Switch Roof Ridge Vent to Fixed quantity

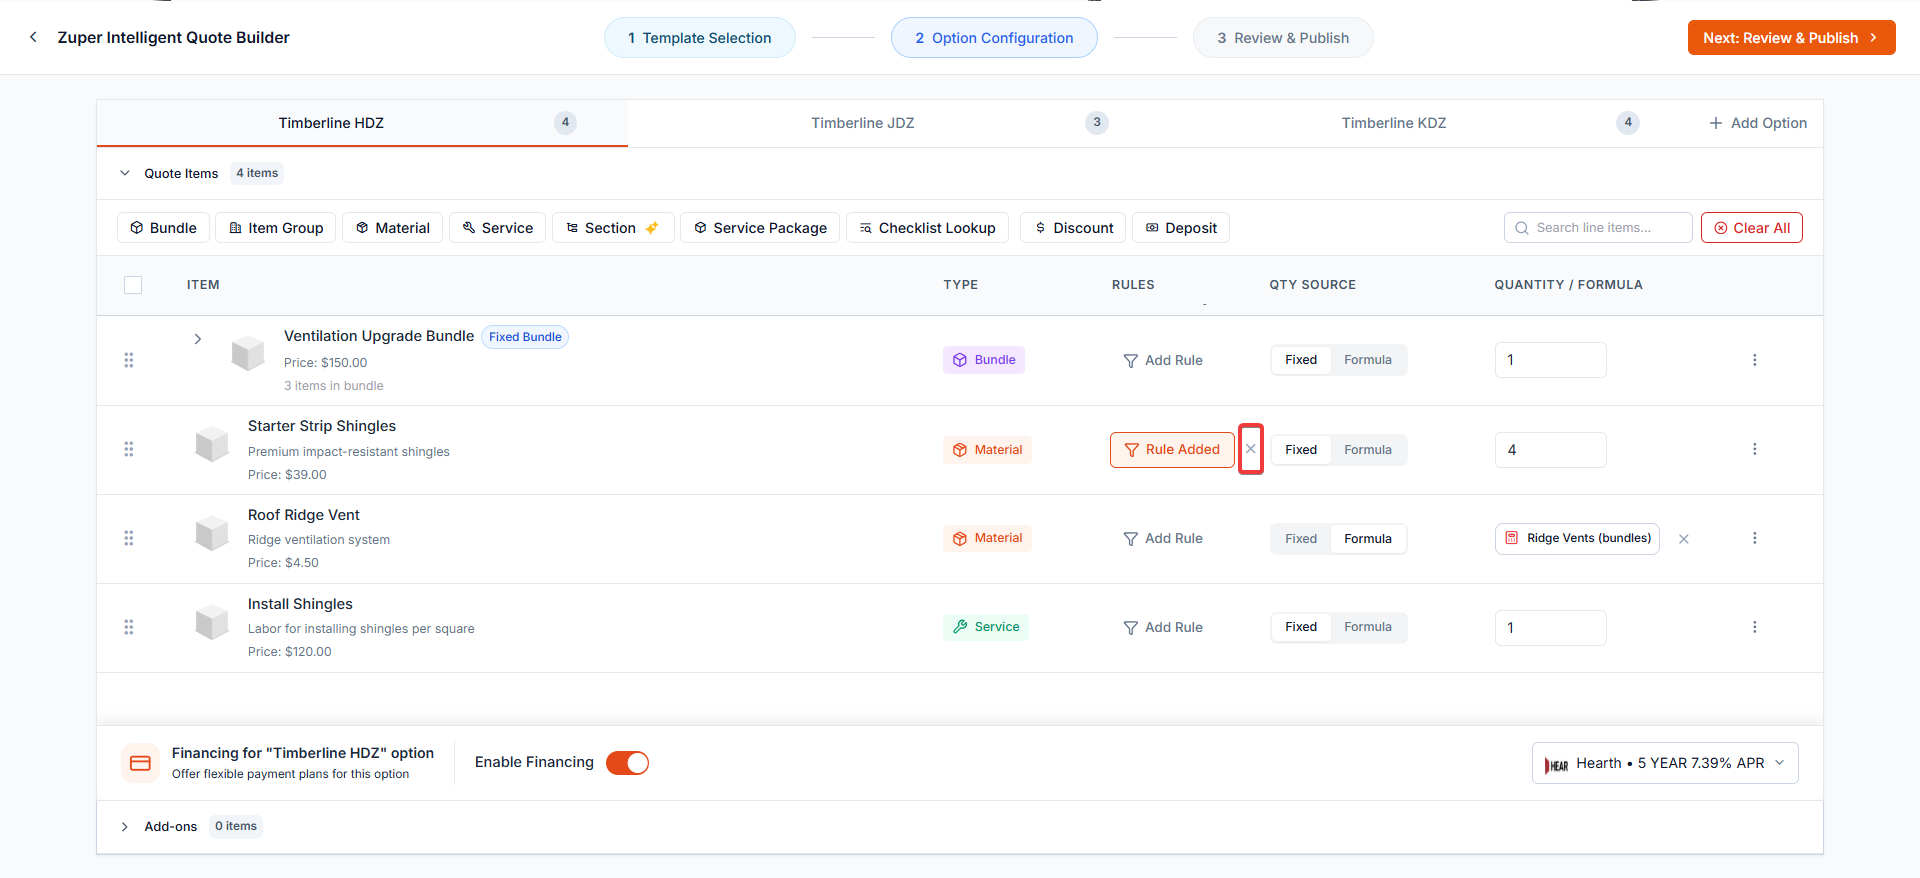[1301, 539]
